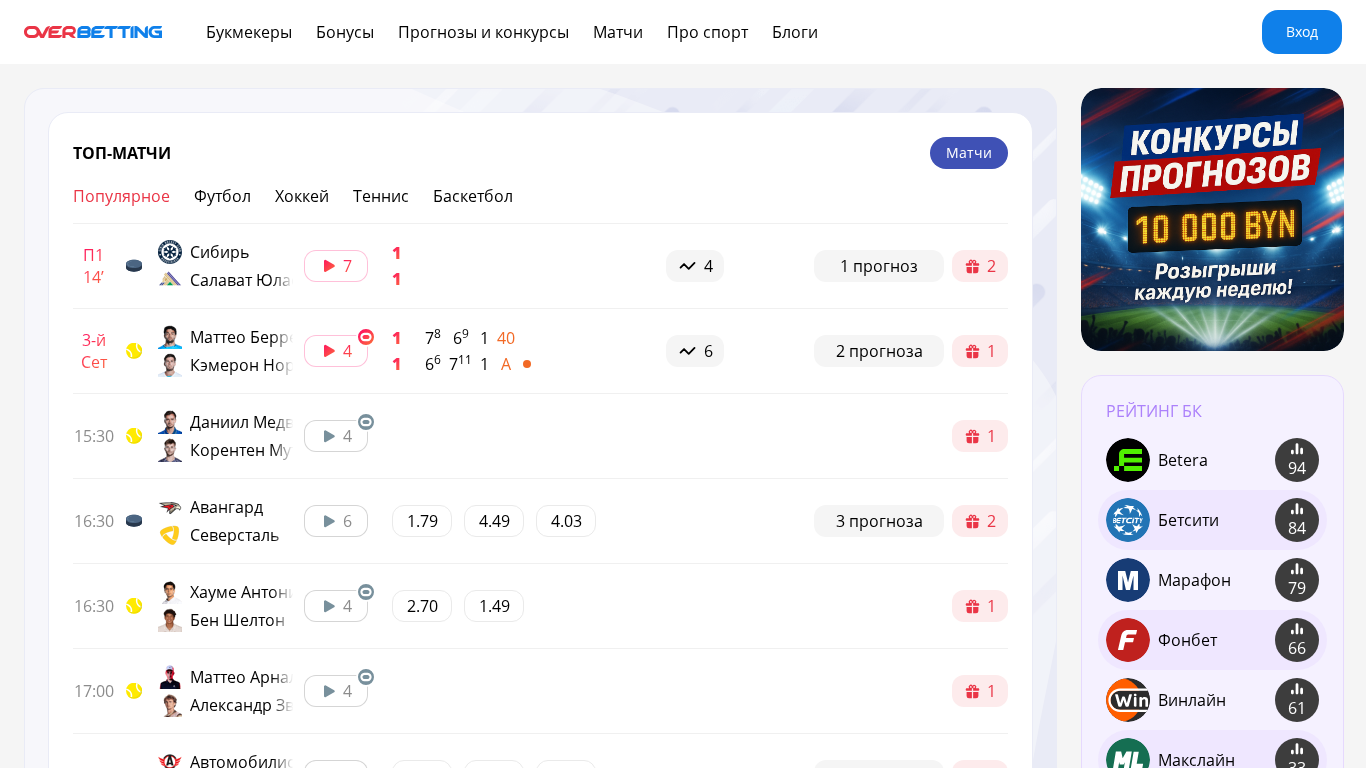1366x768 pixels.
Task: Click gift bonus icon in Сибирь row
Action: click(980, 266)
